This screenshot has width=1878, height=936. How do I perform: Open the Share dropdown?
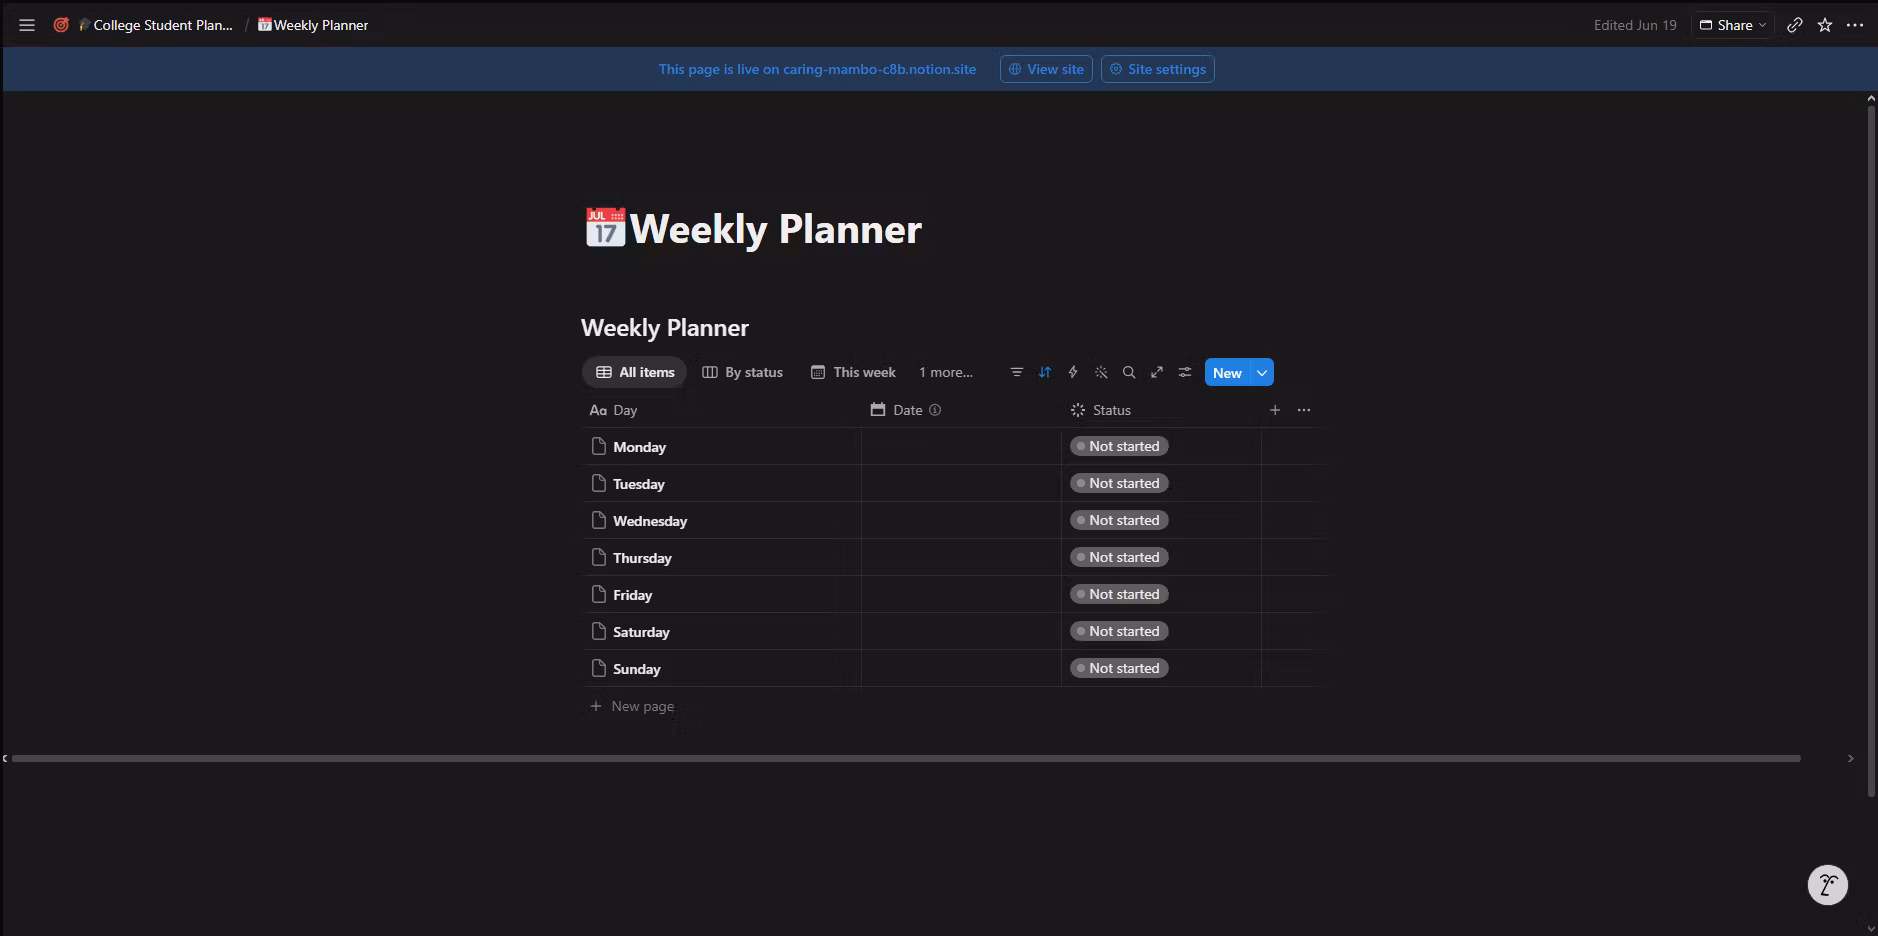[x=1733, y=25]
